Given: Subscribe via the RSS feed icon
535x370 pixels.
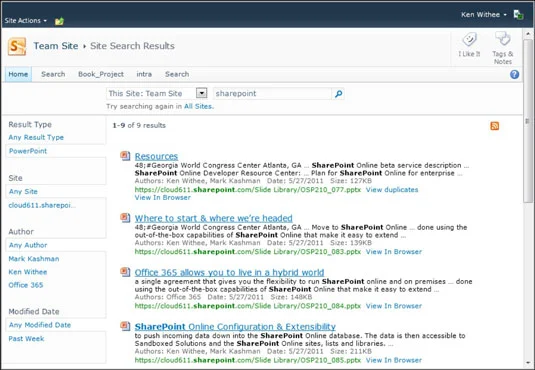Looking at the screenshot, I should point(494,126).
